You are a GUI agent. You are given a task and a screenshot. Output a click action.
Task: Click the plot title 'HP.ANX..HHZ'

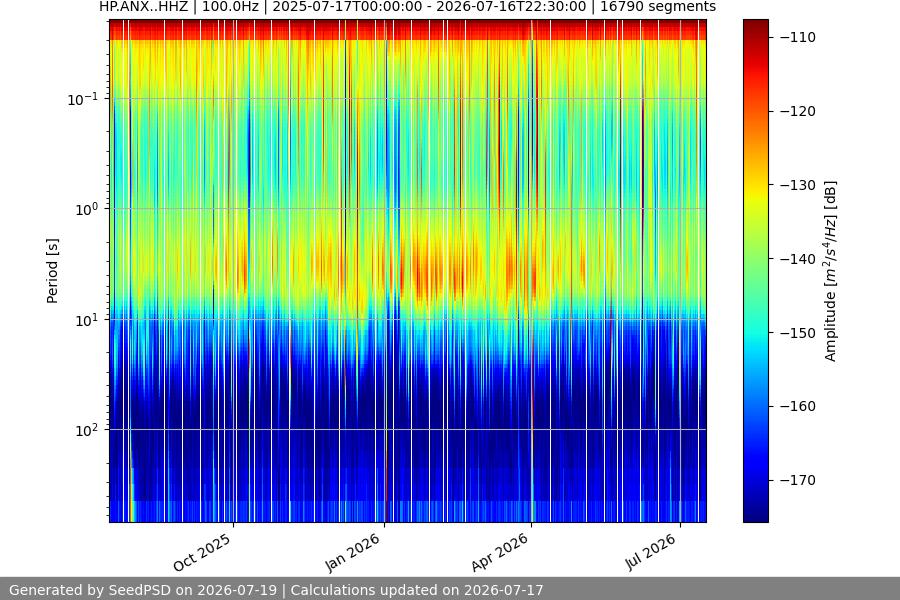(x=143, y=7)
